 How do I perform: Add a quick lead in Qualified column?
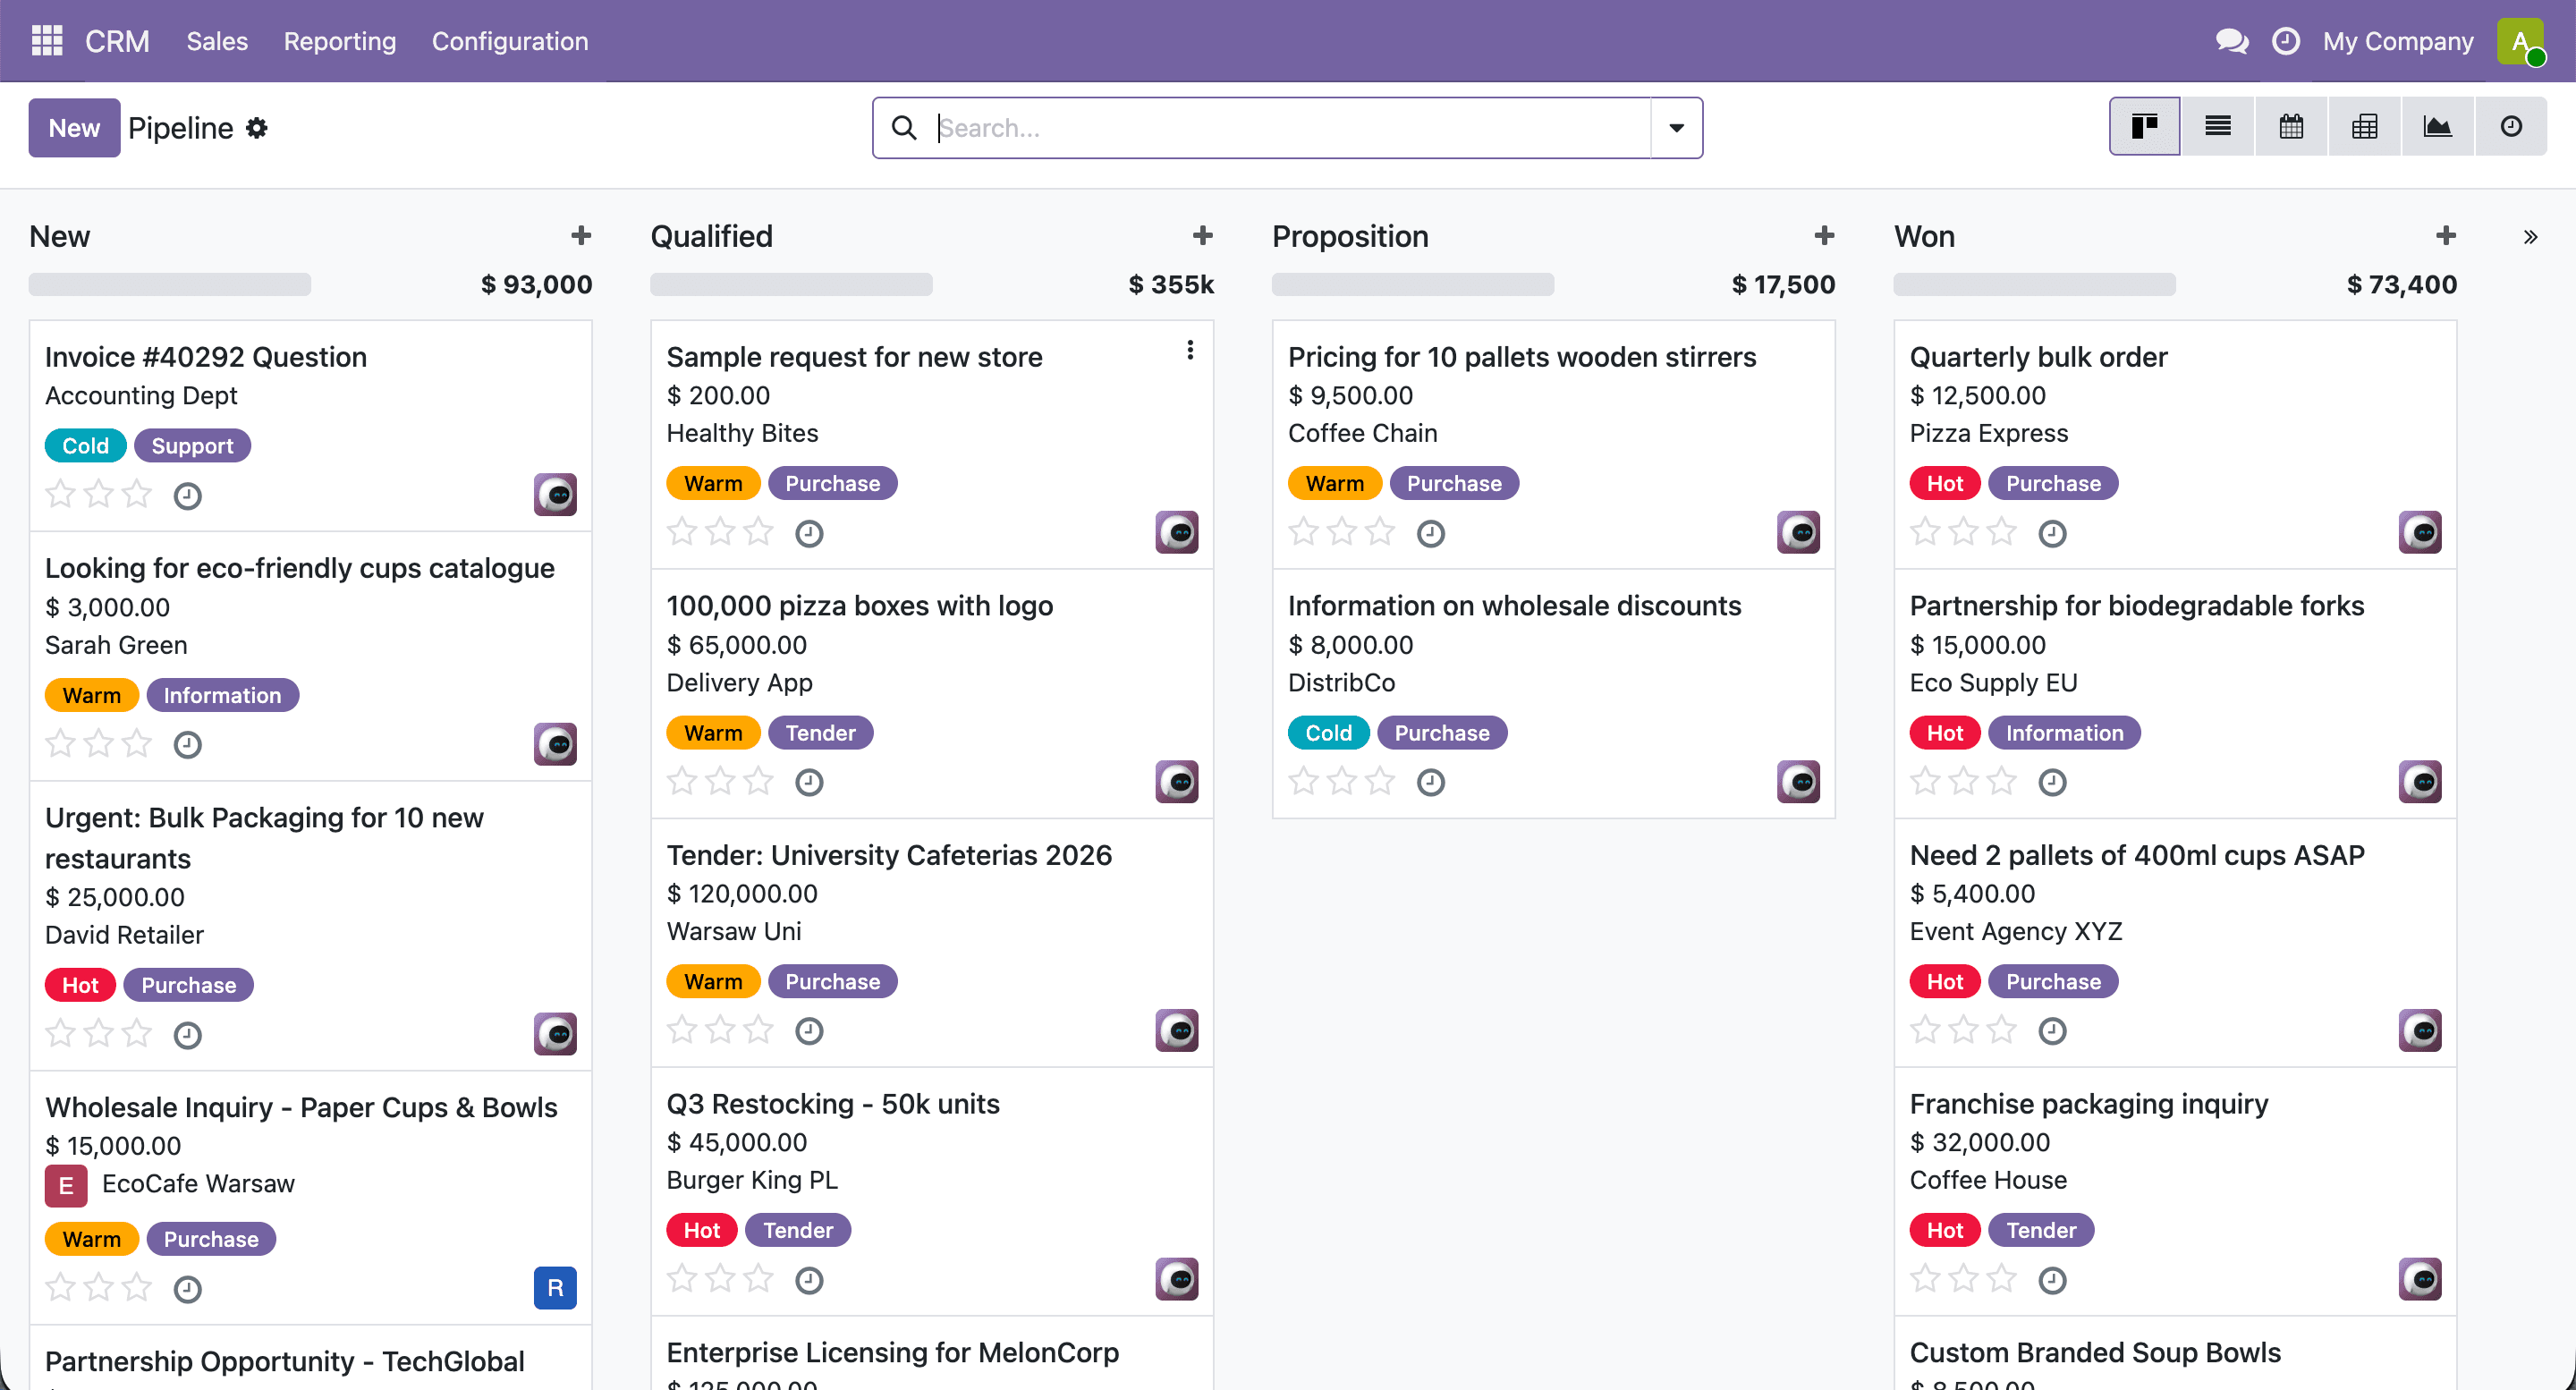click(x=1203, y=236)
